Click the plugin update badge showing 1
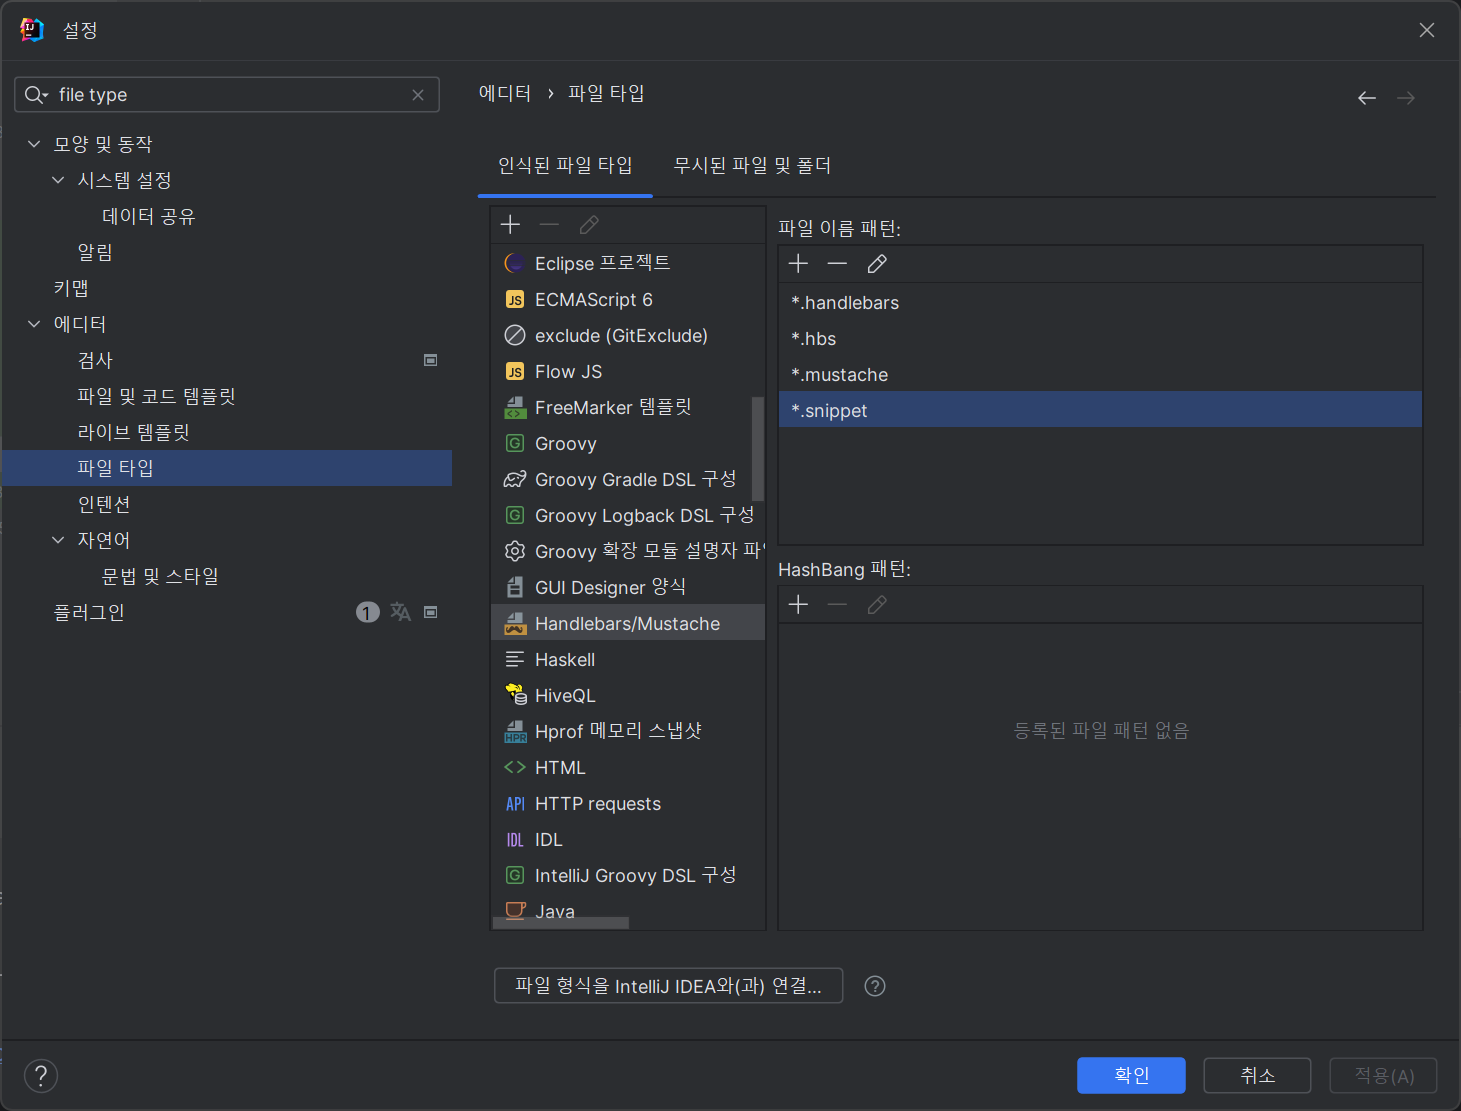The height and width of the screenshot is (1111, 1461). click(x=368, y=612)
